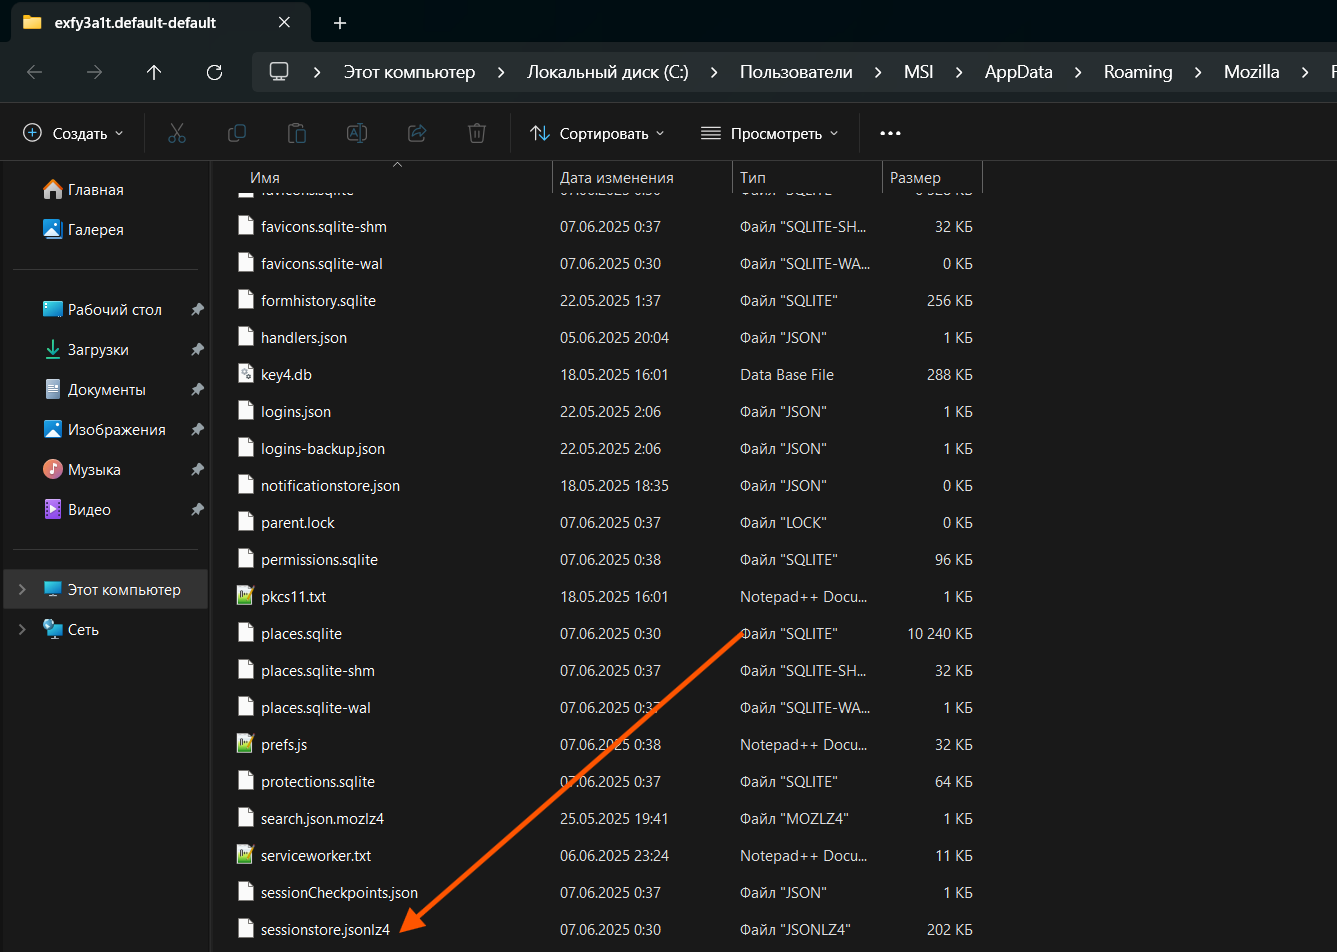1337x952 pixels.
Task: Click the Paste clipboard icon
Action: pos(297,133)
